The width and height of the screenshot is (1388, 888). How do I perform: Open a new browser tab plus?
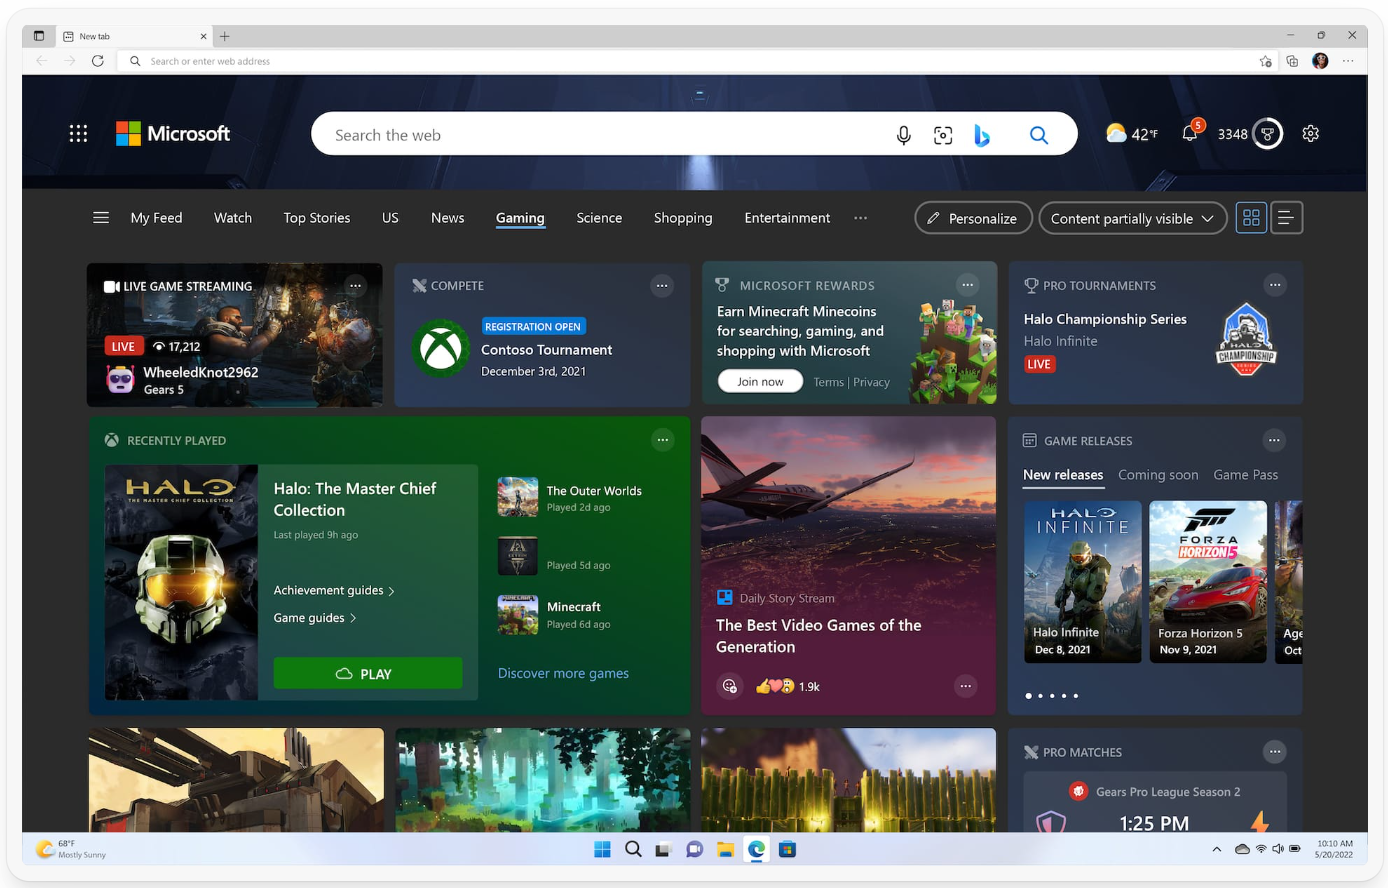pos(225,36)
